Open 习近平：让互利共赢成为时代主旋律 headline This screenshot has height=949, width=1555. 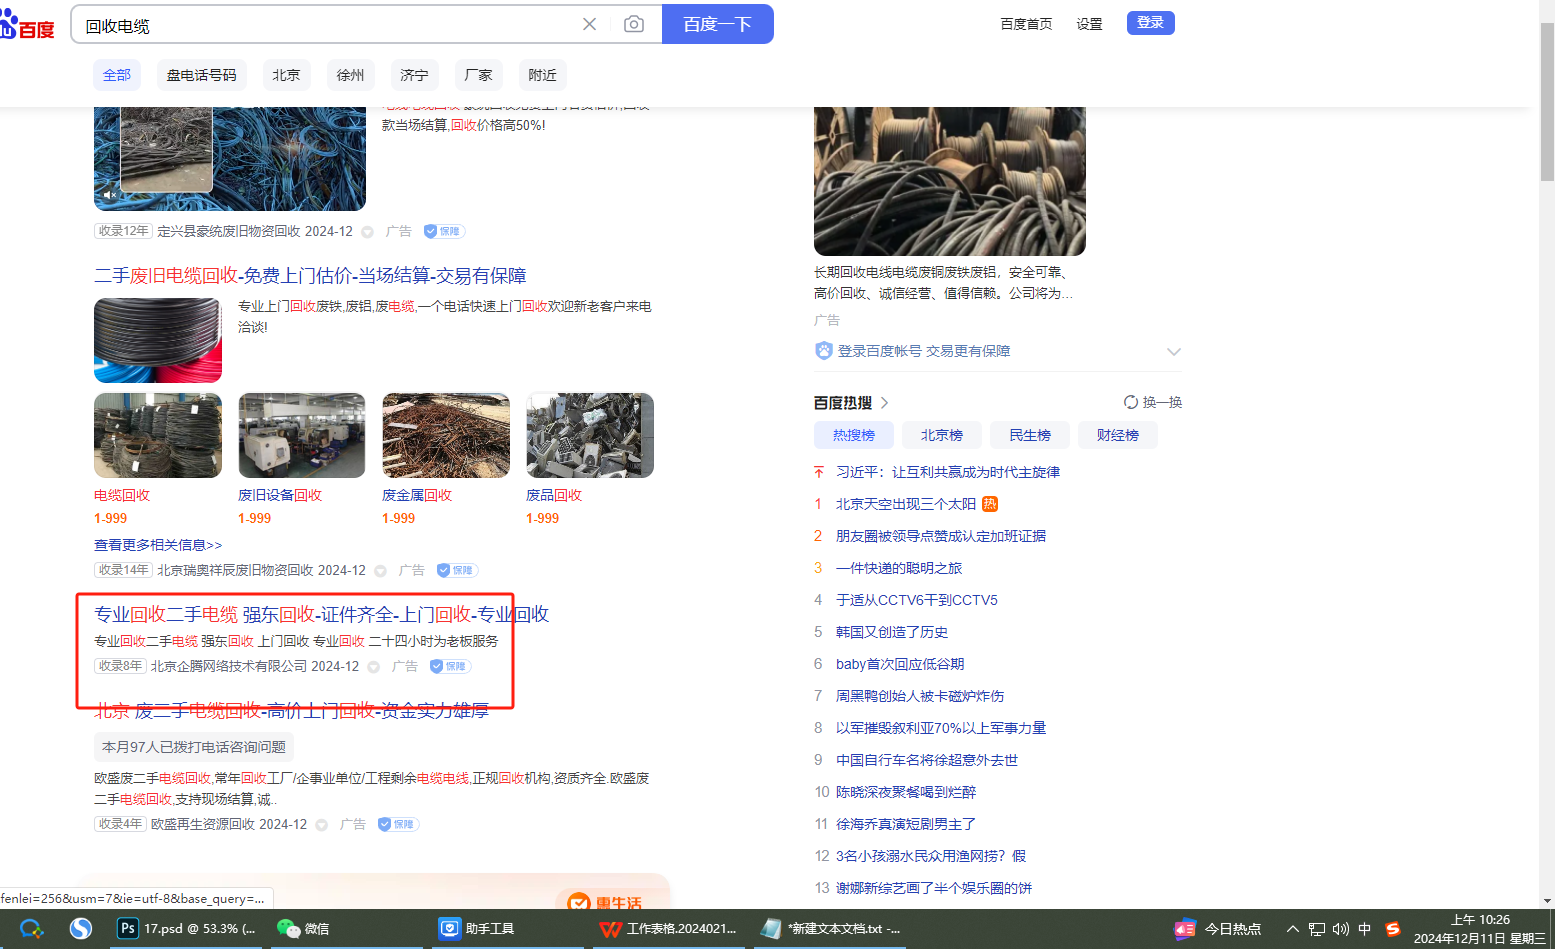click(x=948, y=472)
